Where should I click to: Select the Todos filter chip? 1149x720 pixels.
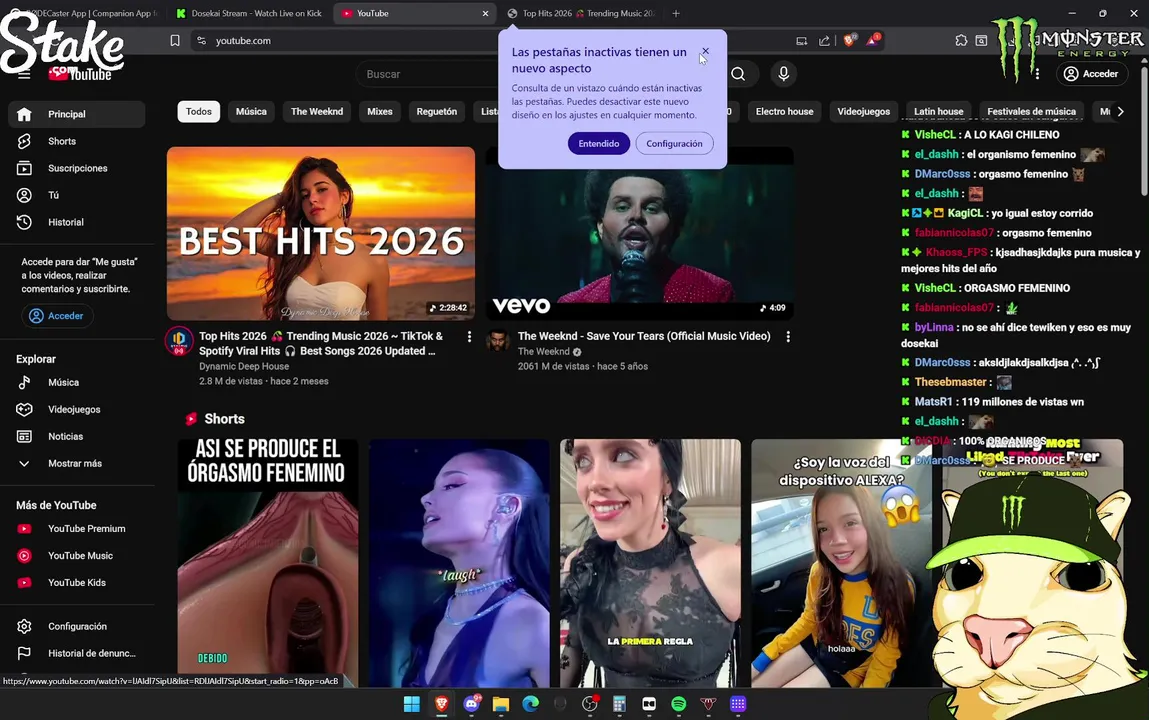[x=199, y=111]
